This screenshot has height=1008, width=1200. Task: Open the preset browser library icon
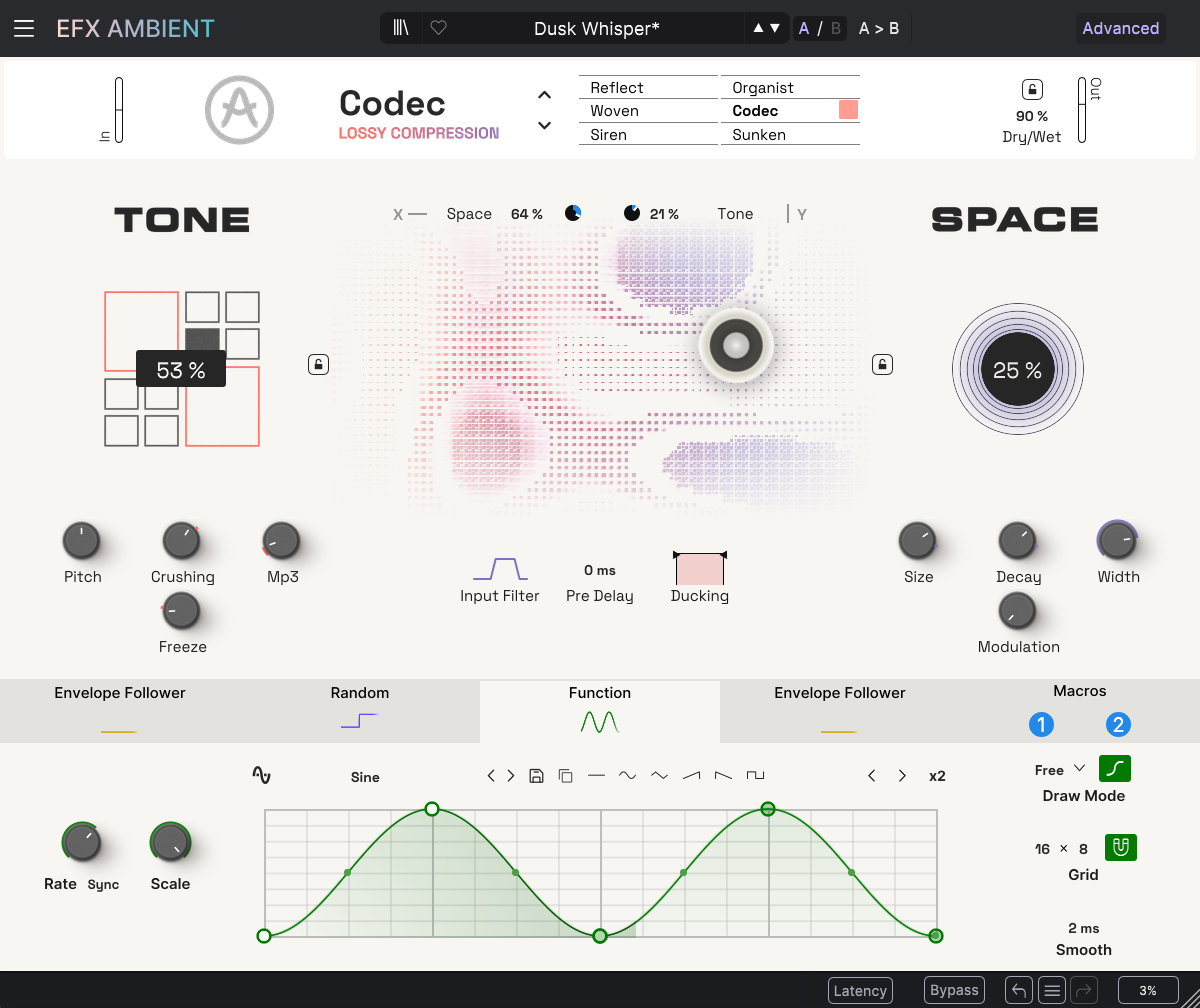click(x=401, y=28)
